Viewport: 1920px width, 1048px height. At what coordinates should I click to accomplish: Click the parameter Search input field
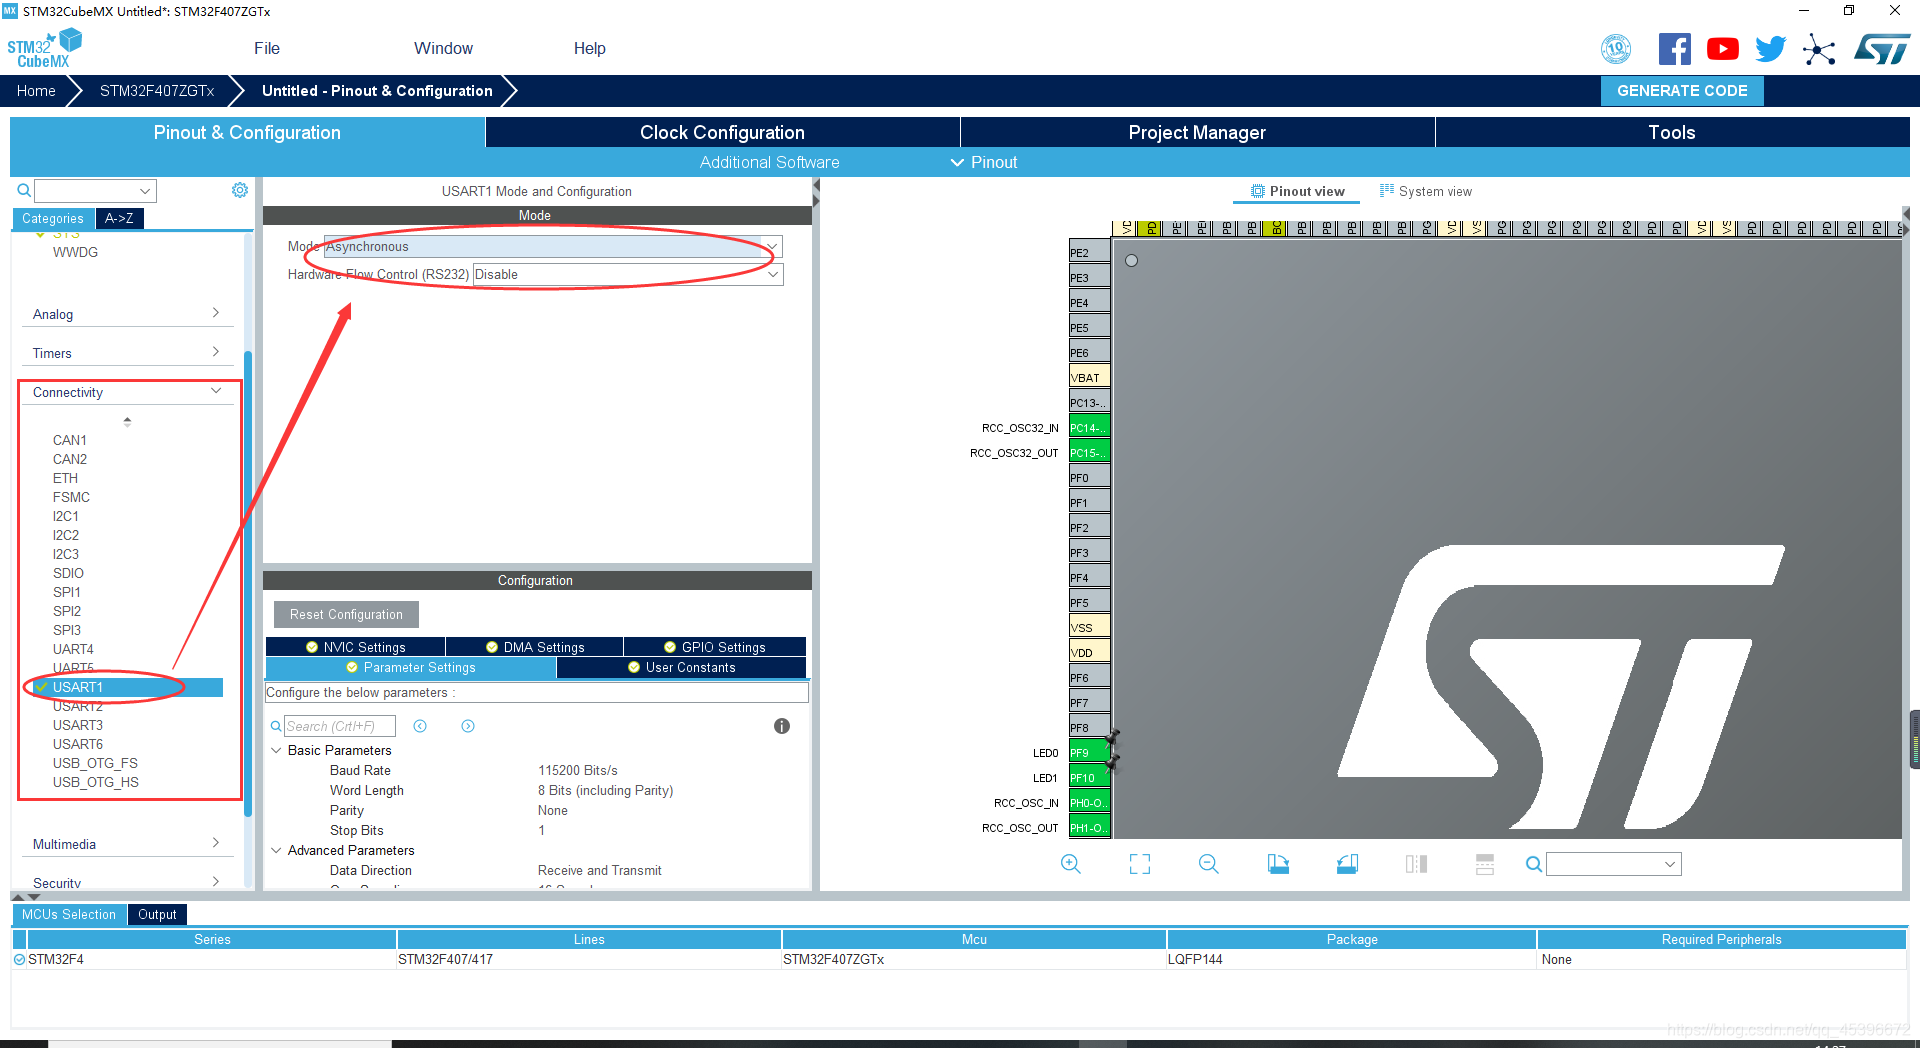point(339,726)
